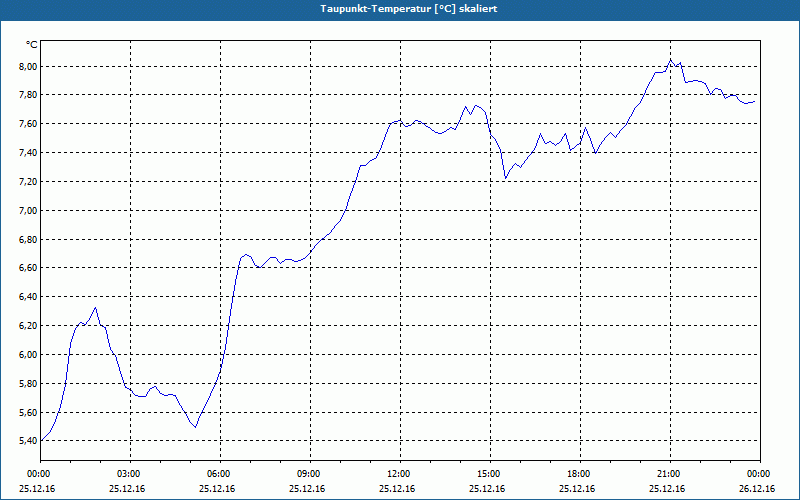This screenshot has height=500, width=800.
Task: Select the 6,00 y-axis value
Action: pos(29,355)
